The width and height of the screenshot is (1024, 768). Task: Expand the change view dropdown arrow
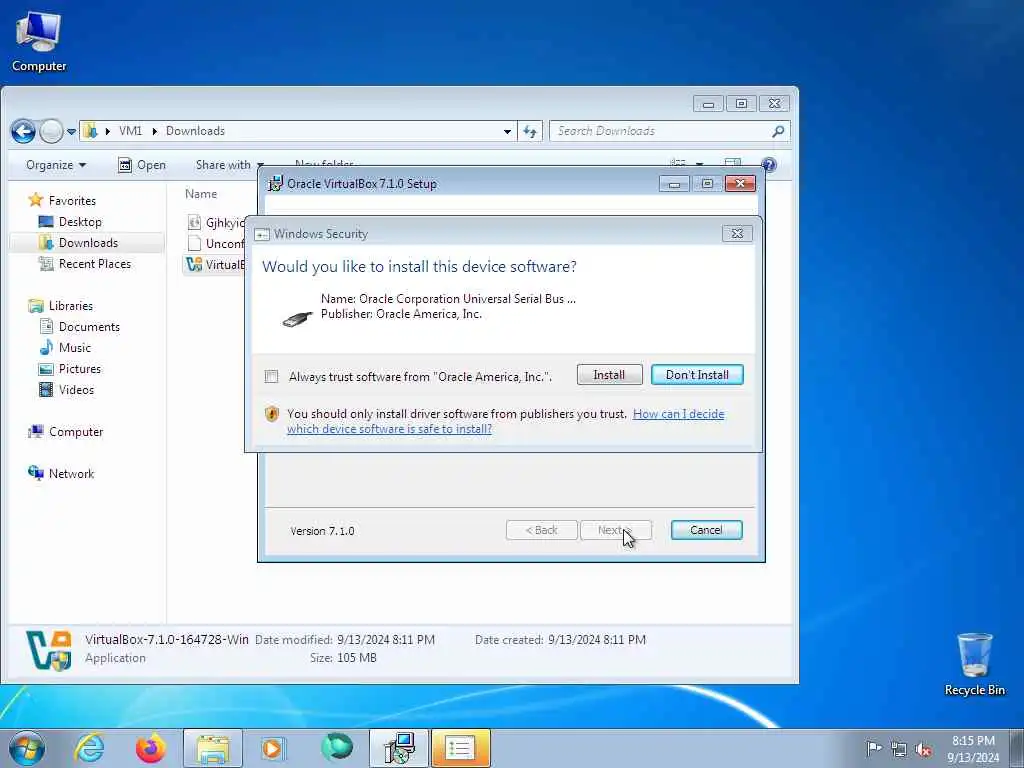click(x=699, y=164)
